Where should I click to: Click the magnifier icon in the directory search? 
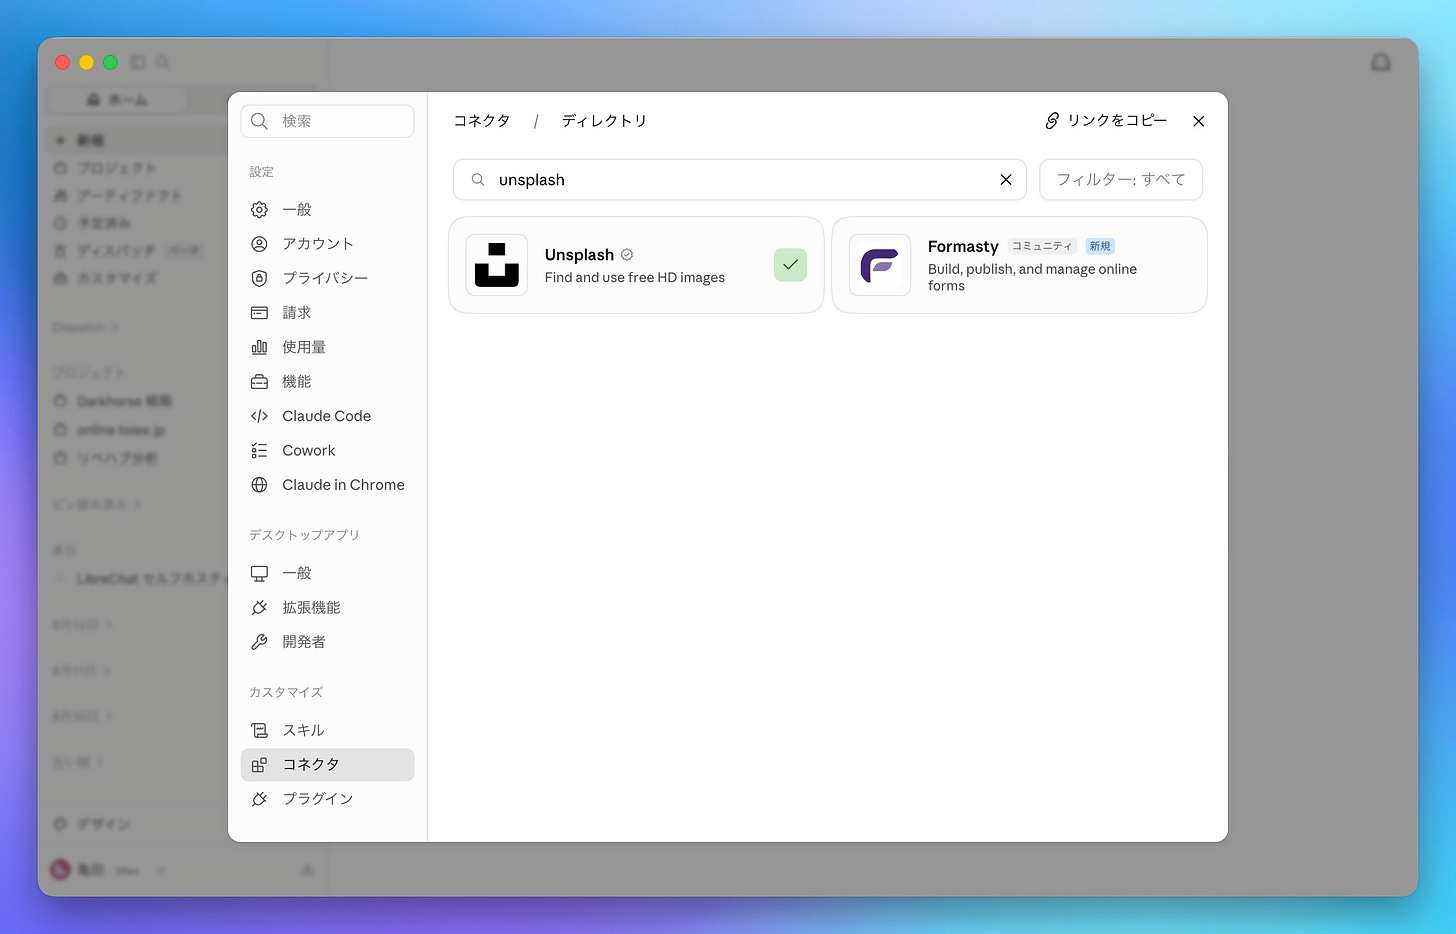(478, 180)
